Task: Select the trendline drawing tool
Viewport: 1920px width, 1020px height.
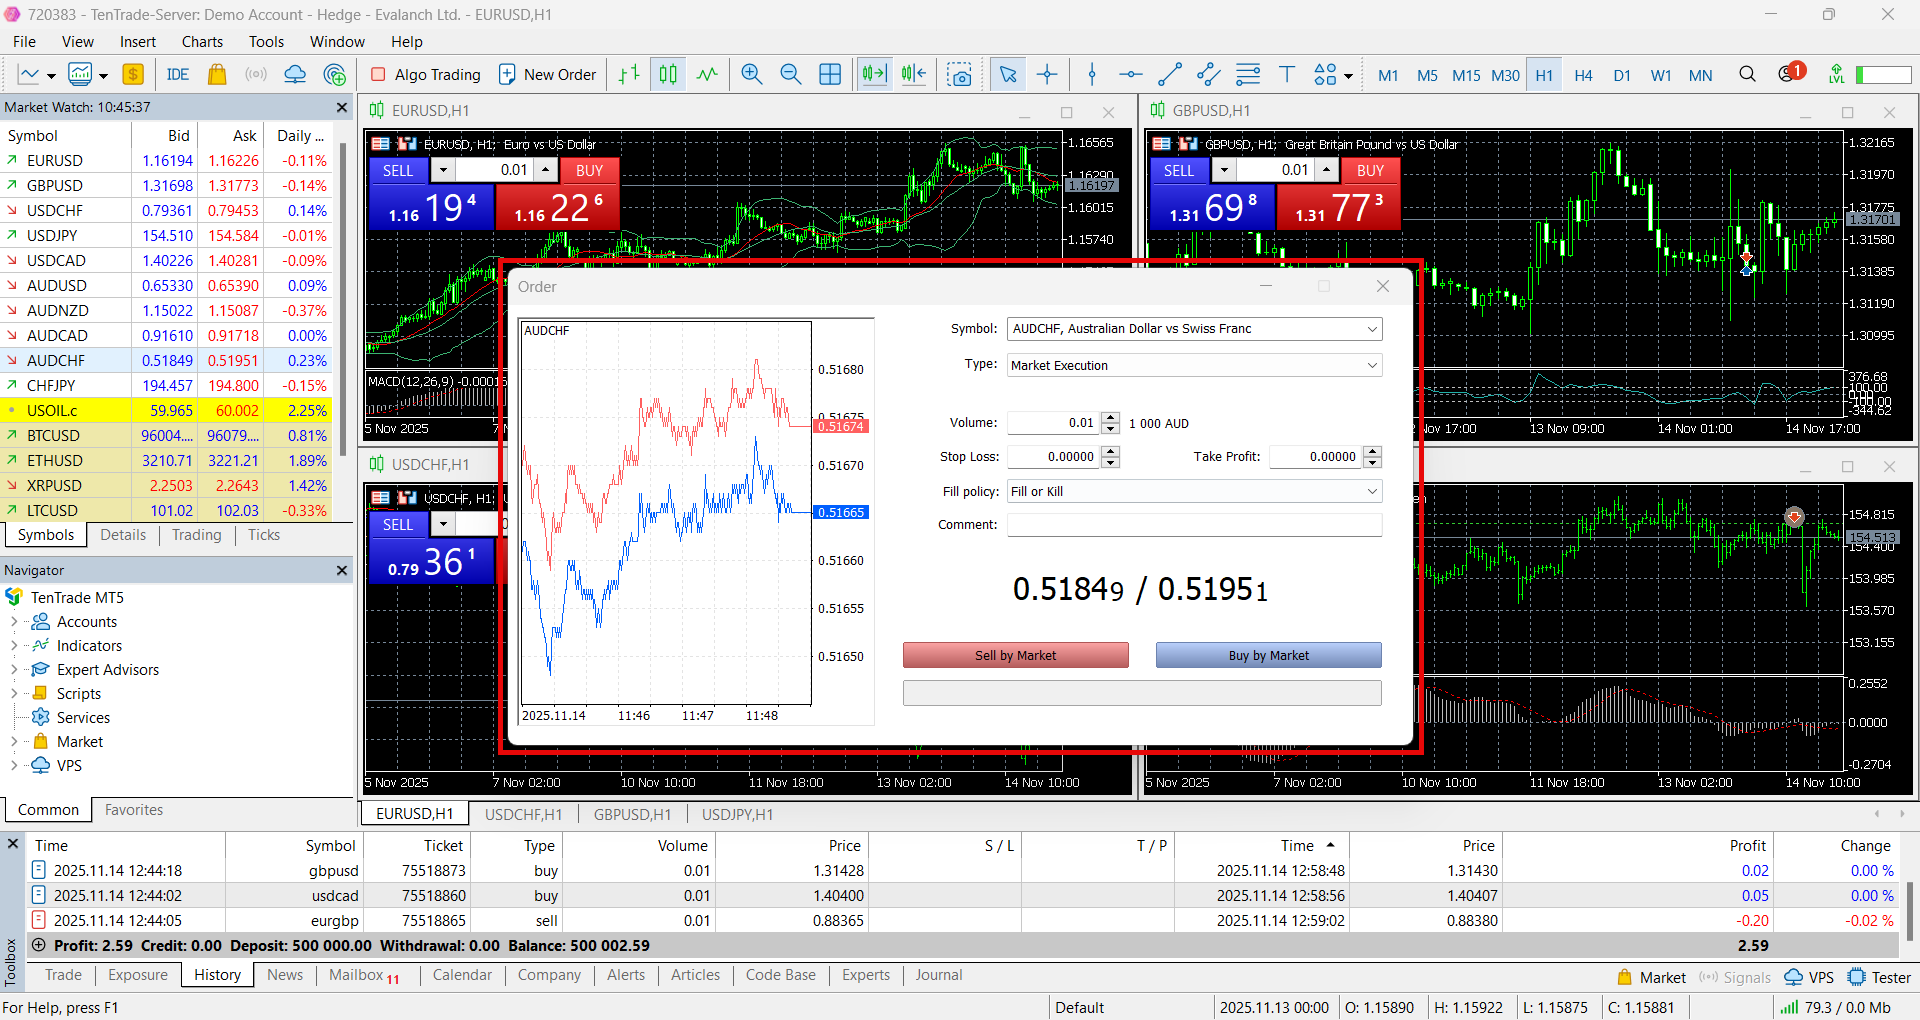Action: coord(1170,74)
